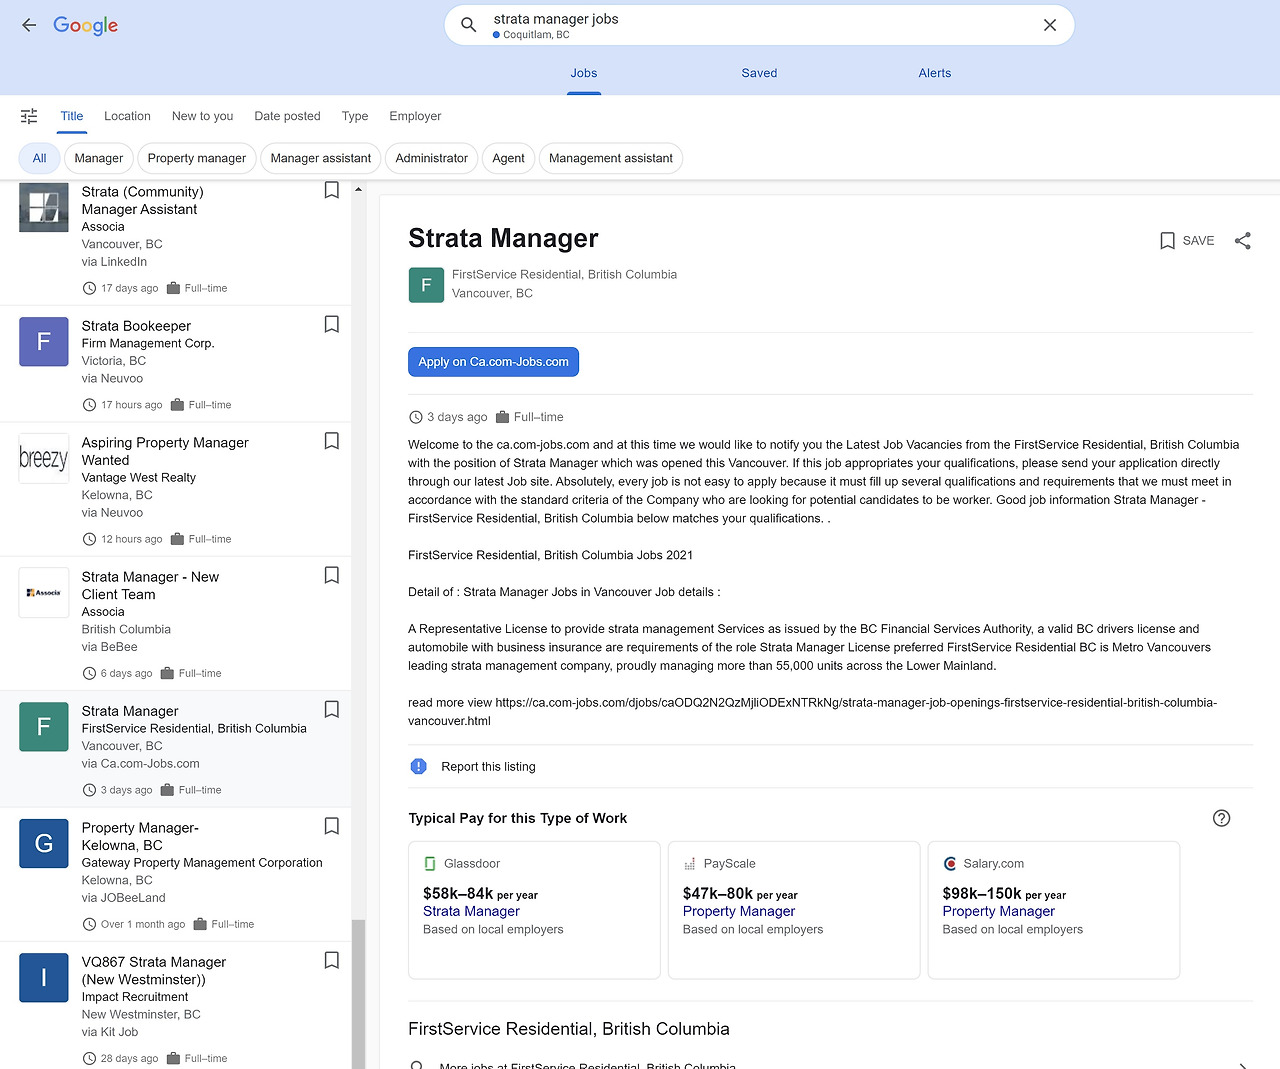Click the Associa logo for New Client Team
Viewport: 1280px width, 1069px height.
pyautogui.click(x=44, y=592)
